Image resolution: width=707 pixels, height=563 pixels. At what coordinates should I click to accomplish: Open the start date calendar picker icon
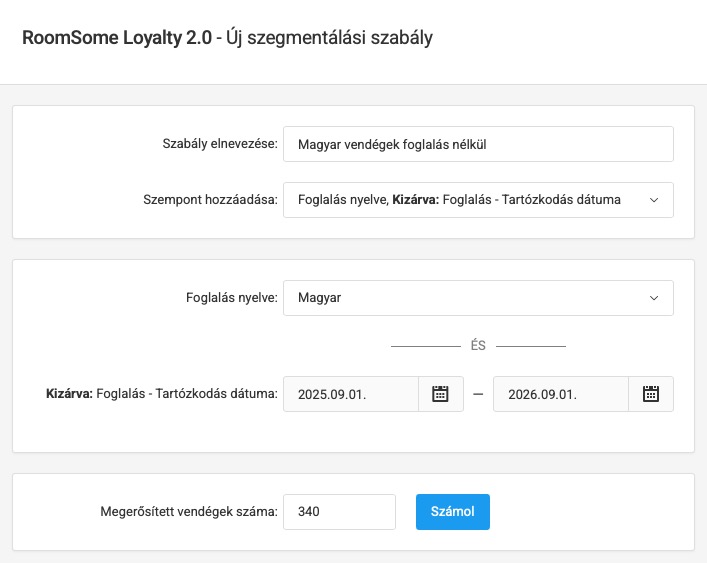(x=440, y=394)
